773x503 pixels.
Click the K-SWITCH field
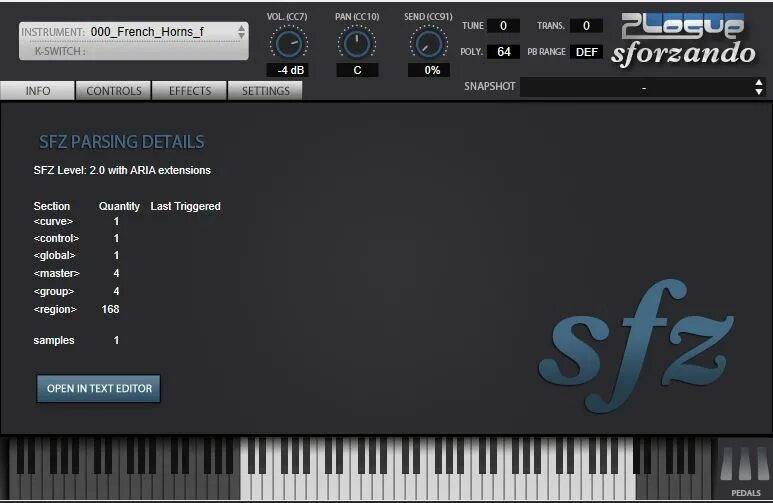point(133,51)
